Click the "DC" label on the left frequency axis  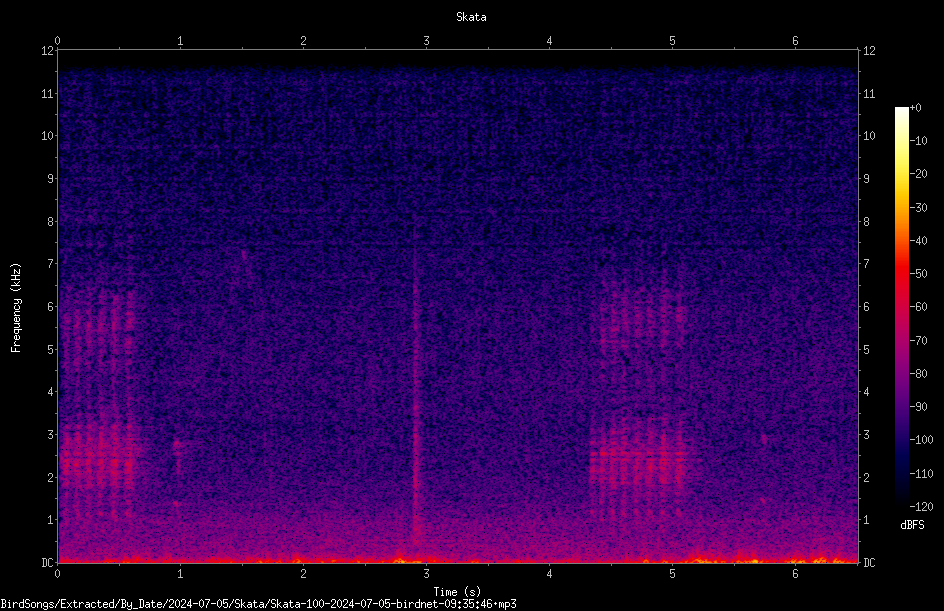[48, 563]
